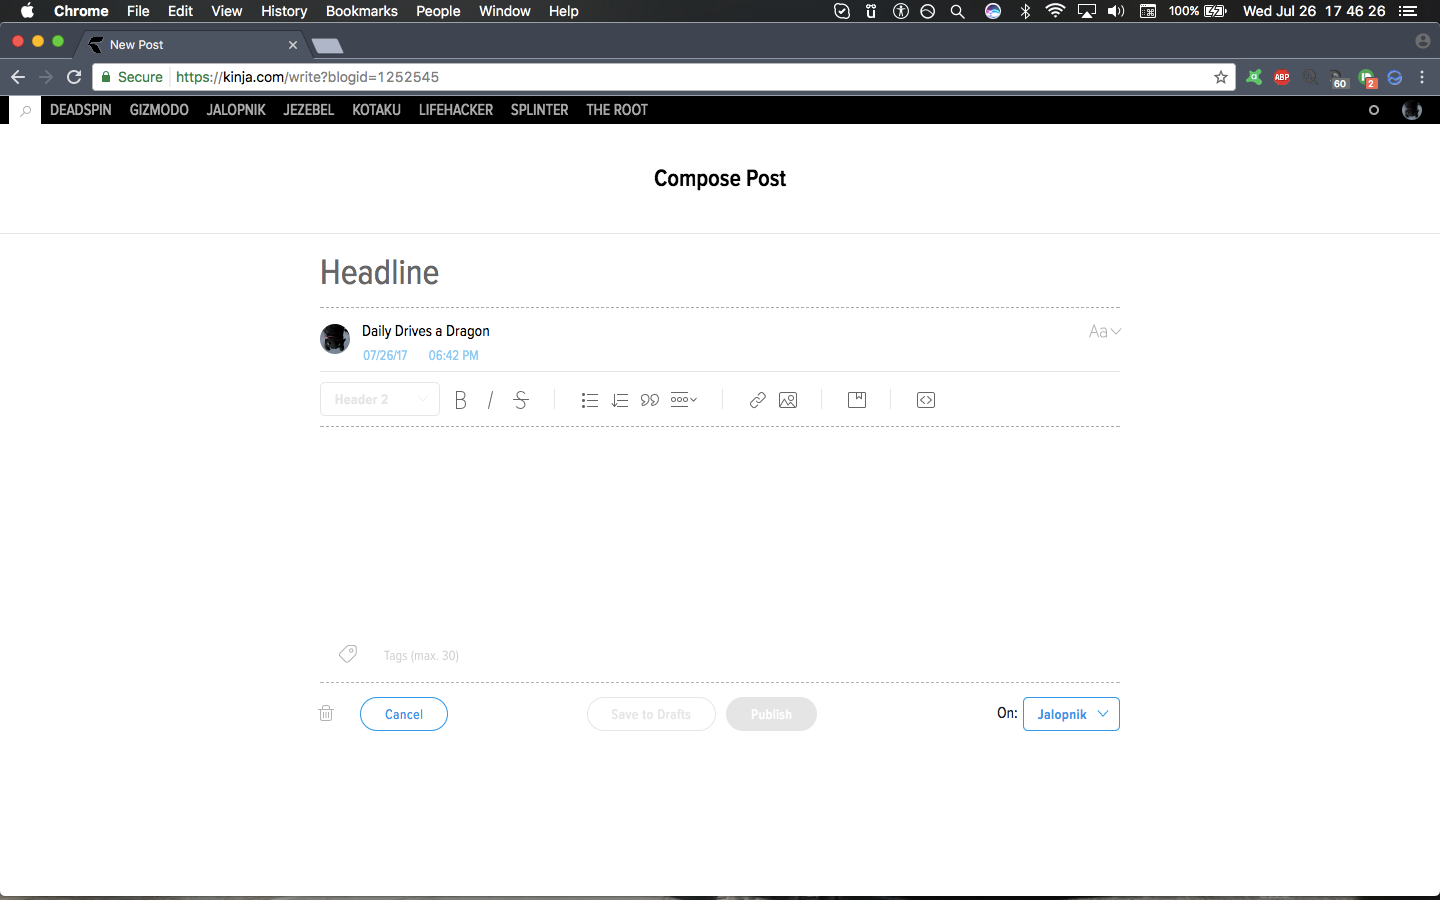Screen dimensions: 1440x900
Task: Click the Secure site info label
Action: pyautogui.click(x=131, y=77)
